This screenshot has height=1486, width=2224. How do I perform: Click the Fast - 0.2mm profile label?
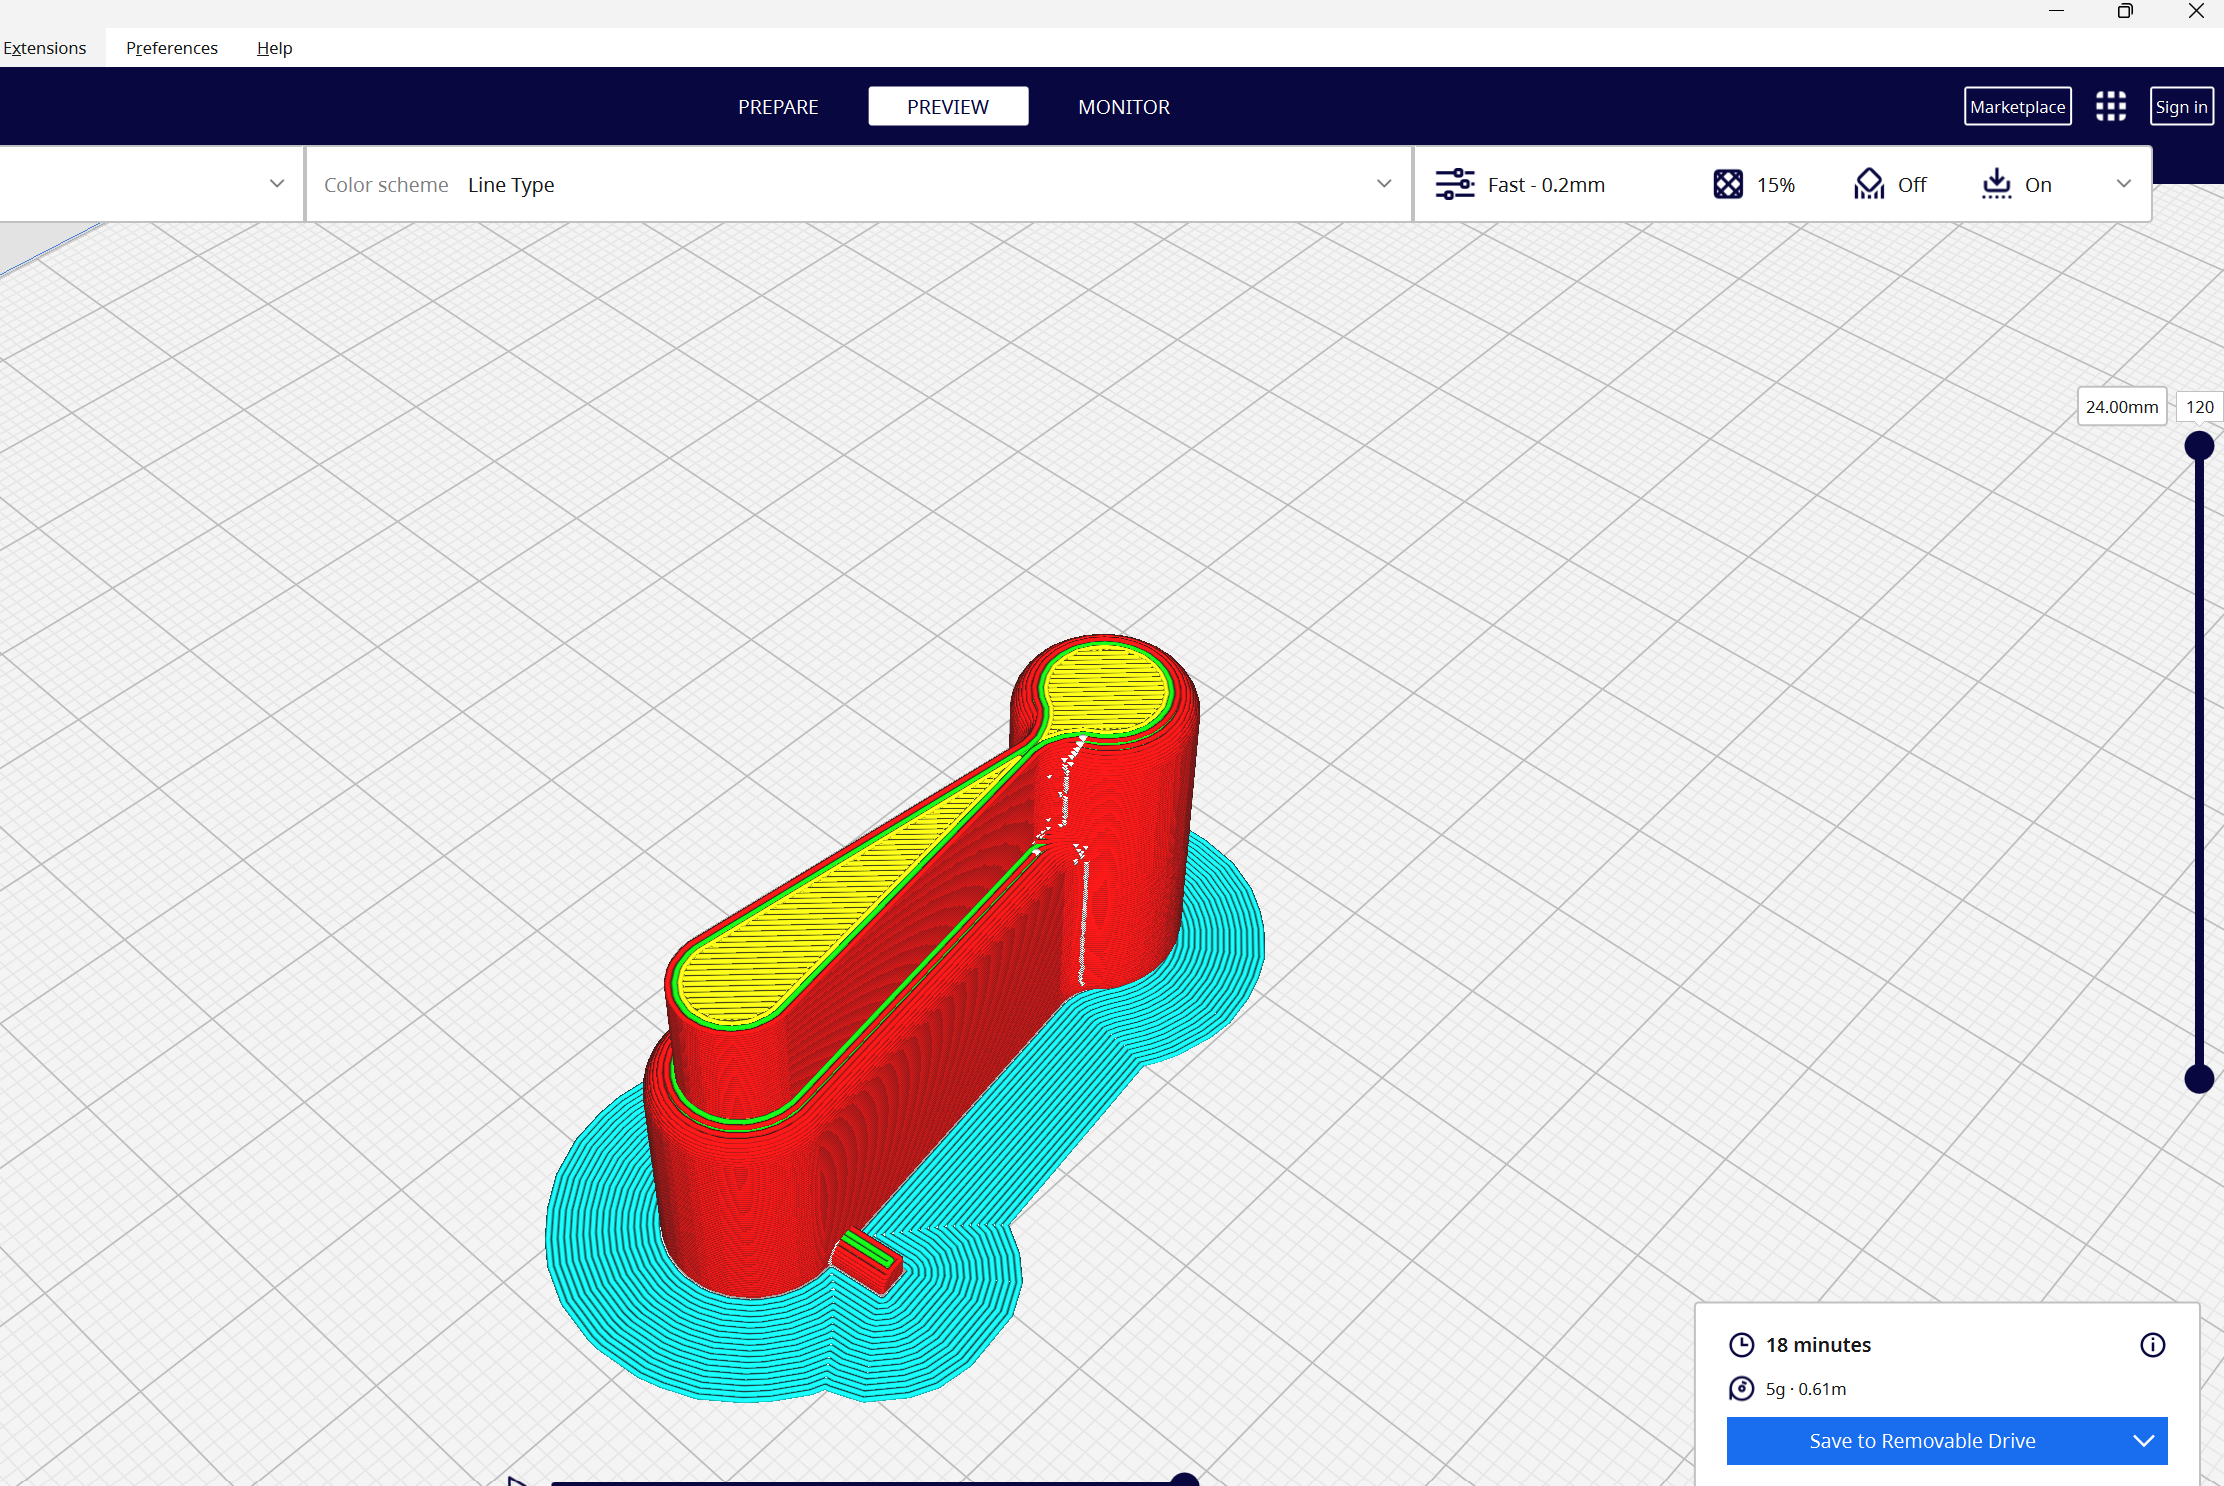pyautogui.click(x=1546, y=185)
